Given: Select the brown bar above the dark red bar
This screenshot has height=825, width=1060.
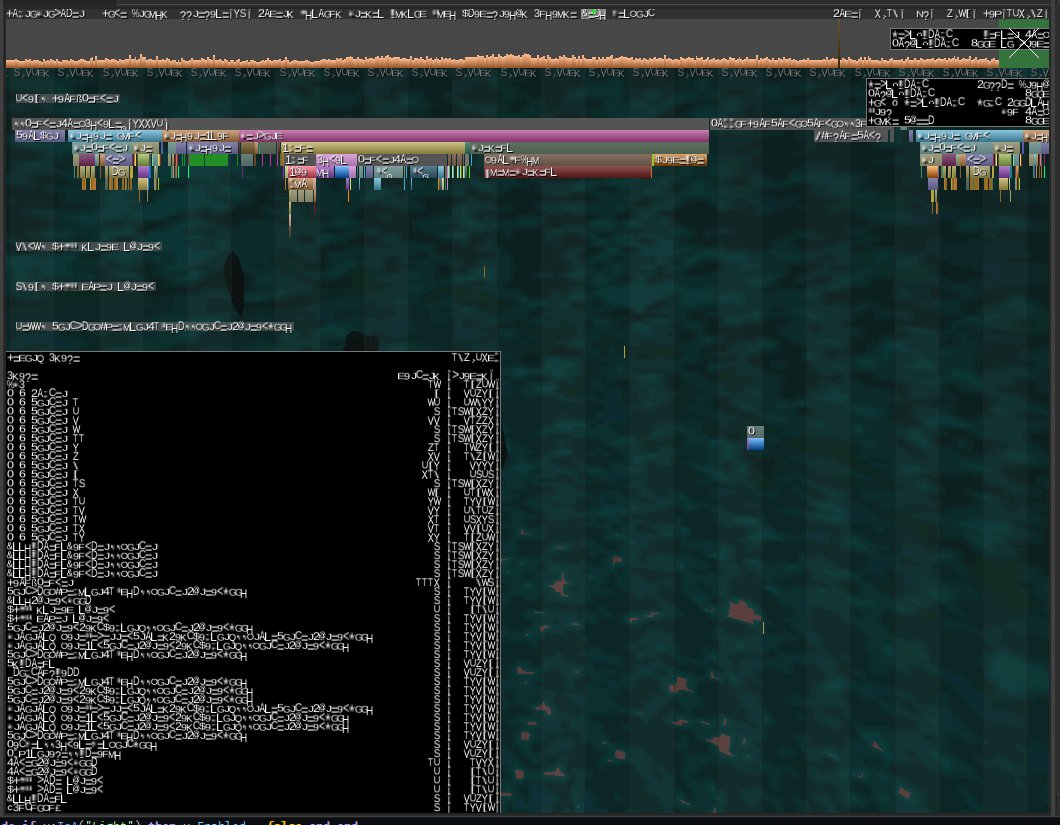Looking at the screenshot, I should pyautogui.click(x=568, y=161).
